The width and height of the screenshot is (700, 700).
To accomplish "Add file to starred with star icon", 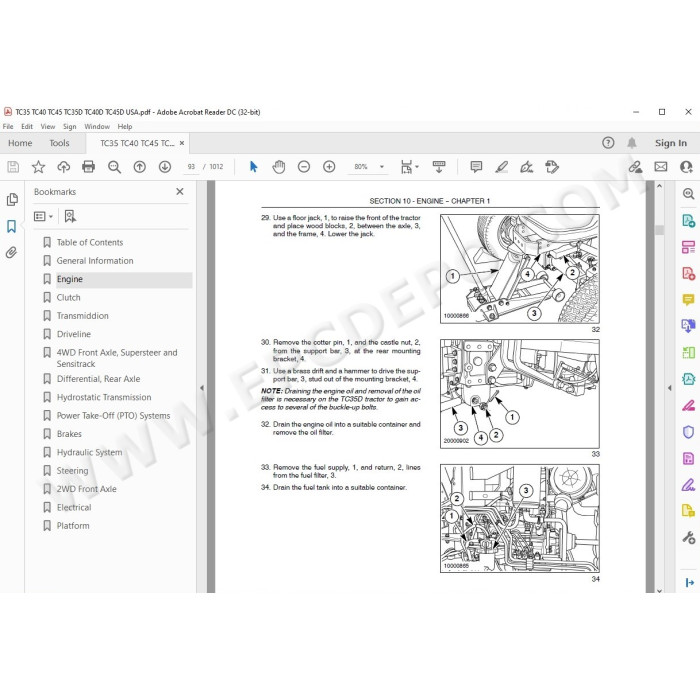I will pyautogui.click(x=38, y=167).
